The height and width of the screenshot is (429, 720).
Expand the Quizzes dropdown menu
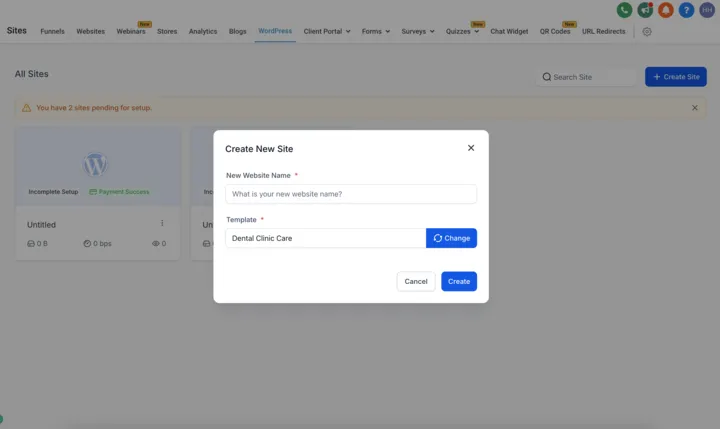[x=462, y=31]
